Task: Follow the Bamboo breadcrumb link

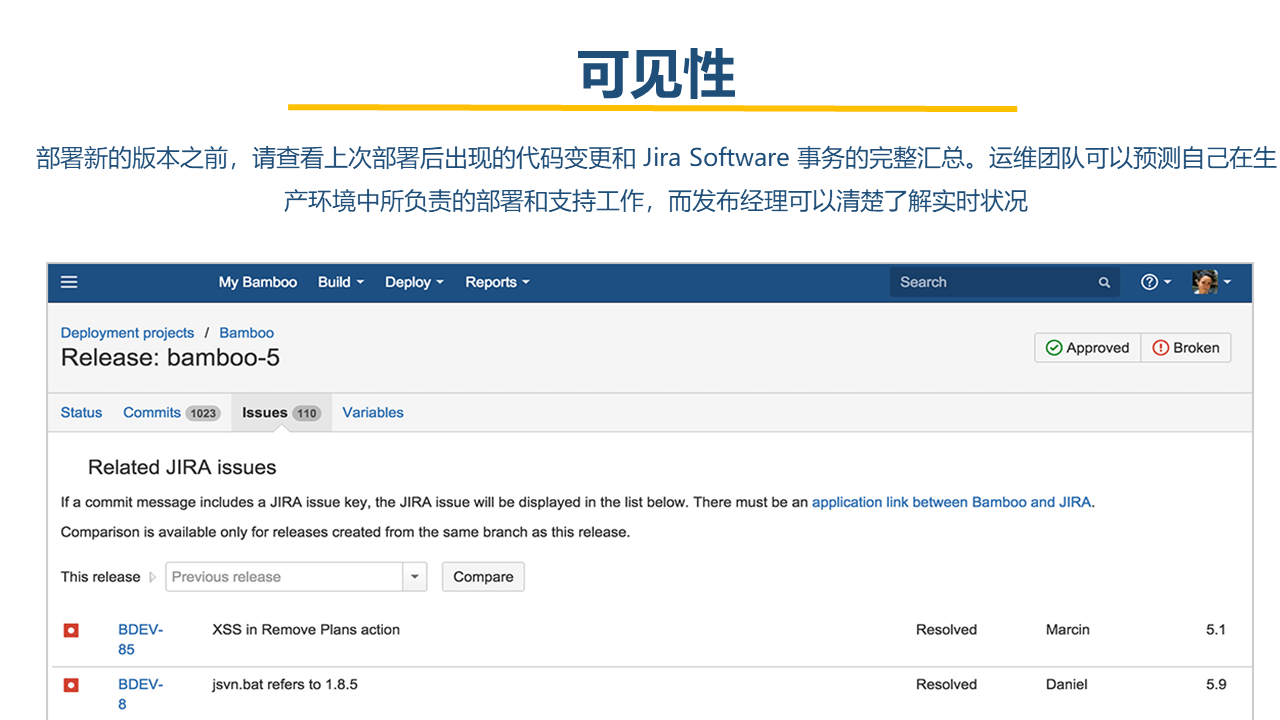Action: point(246,333)
